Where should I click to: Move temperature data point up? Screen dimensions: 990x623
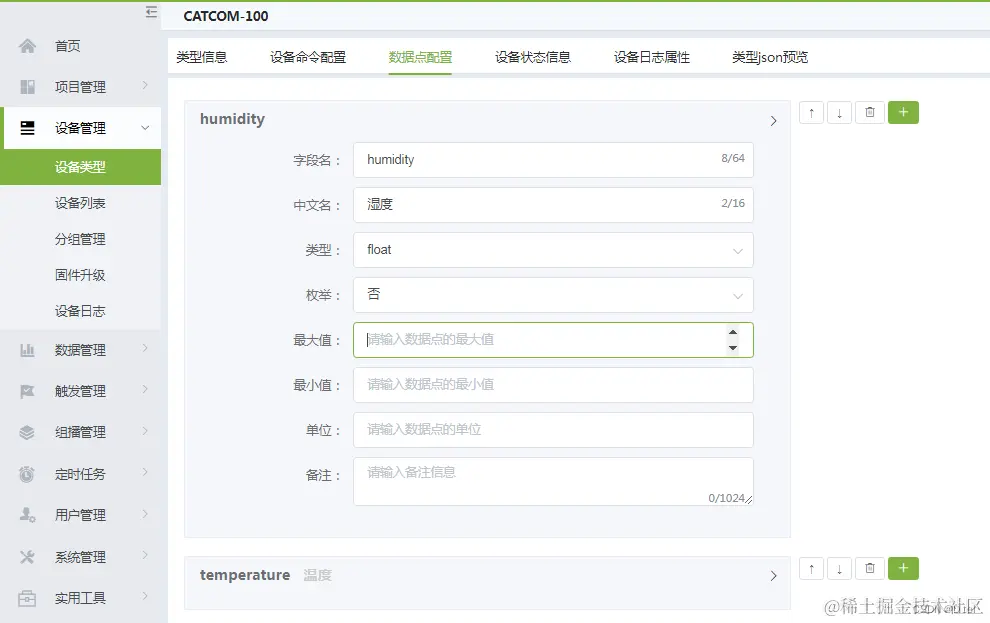point(811,569)
